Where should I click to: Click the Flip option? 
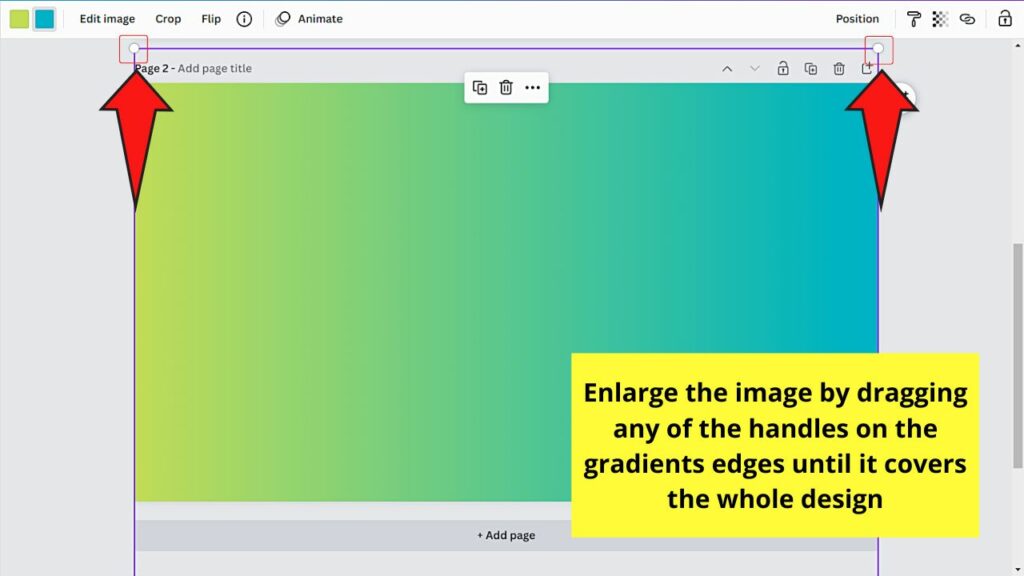(211, 18)
